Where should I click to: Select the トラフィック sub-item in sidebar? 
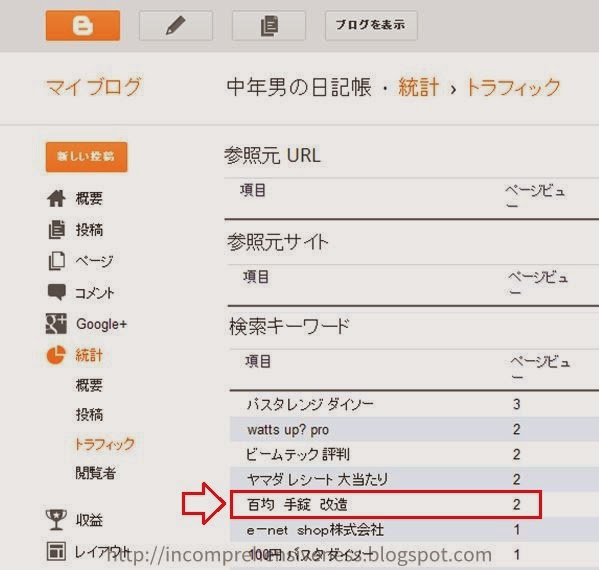105,444
